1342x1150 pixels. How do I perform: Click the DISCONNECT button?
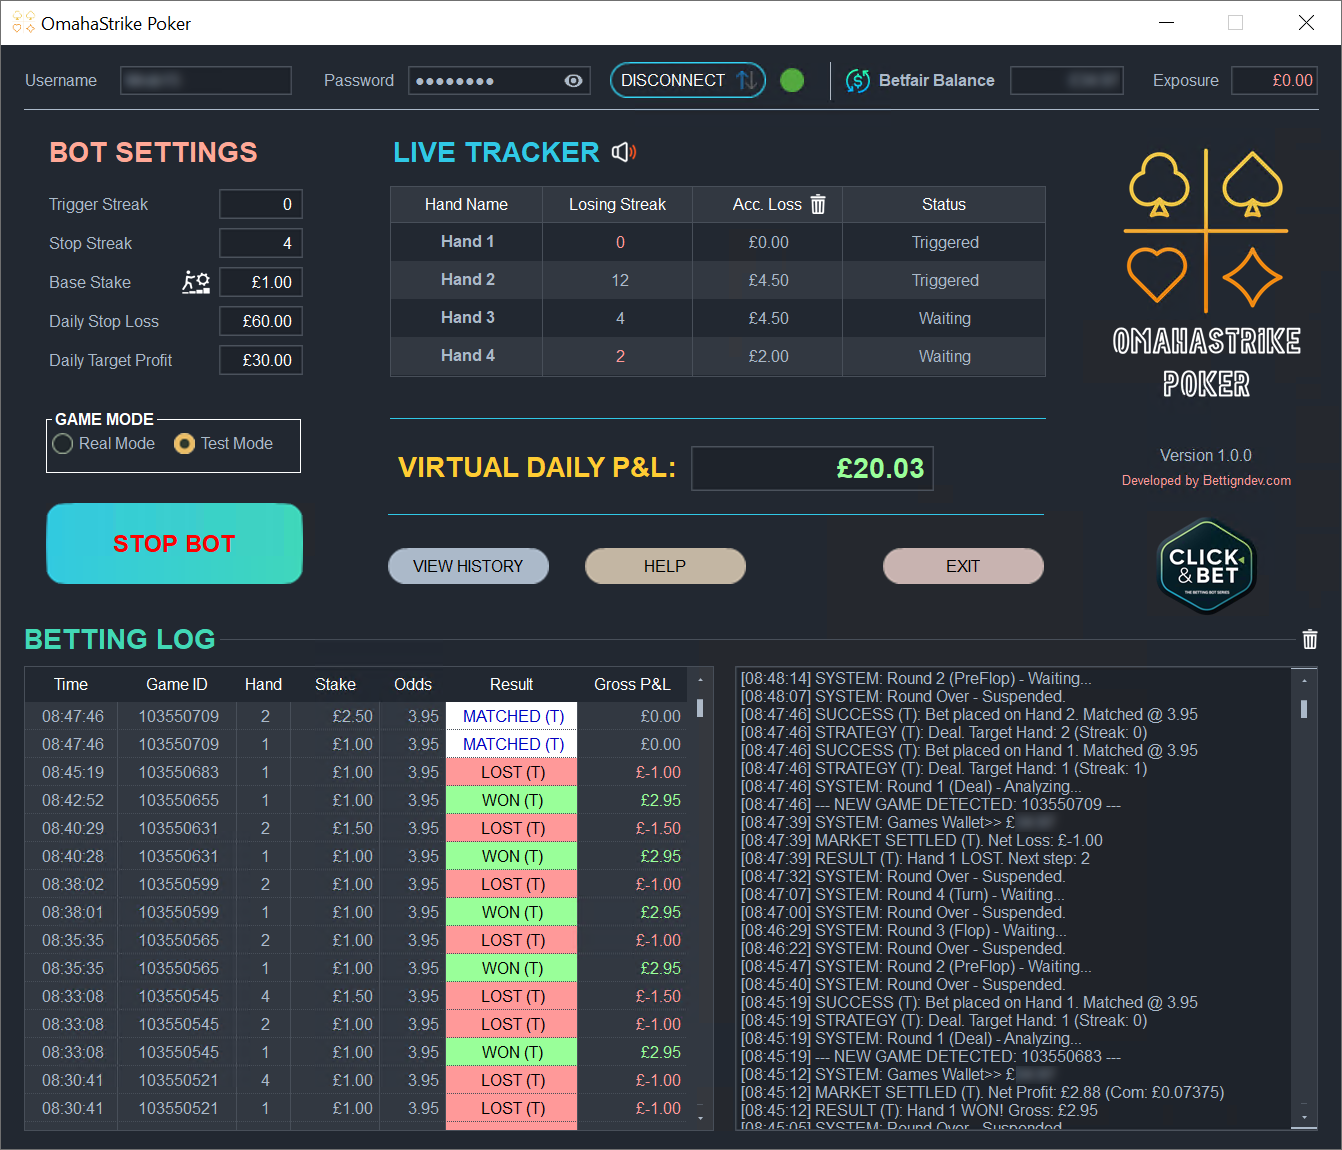pos(688,80)
